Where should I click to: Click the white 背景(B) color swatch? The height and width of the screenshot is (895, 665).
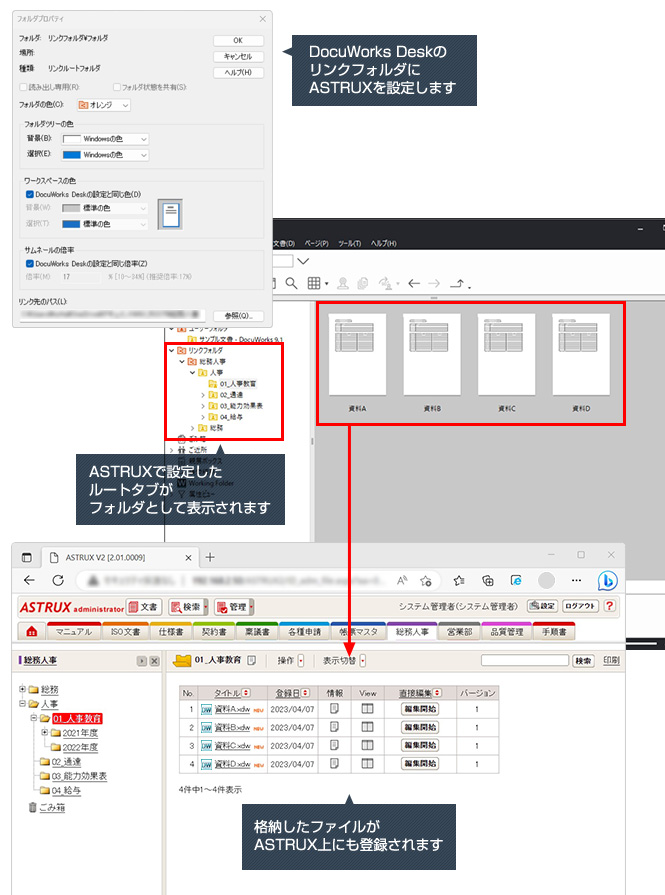coord(71,139)
